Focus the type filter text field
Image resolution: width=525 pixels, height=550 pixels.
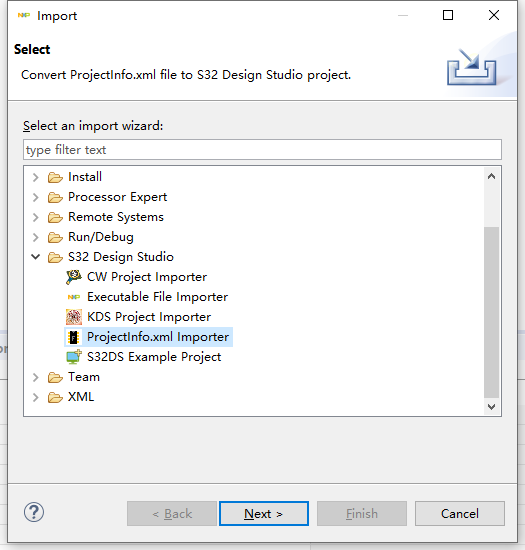tap(262, 150)
